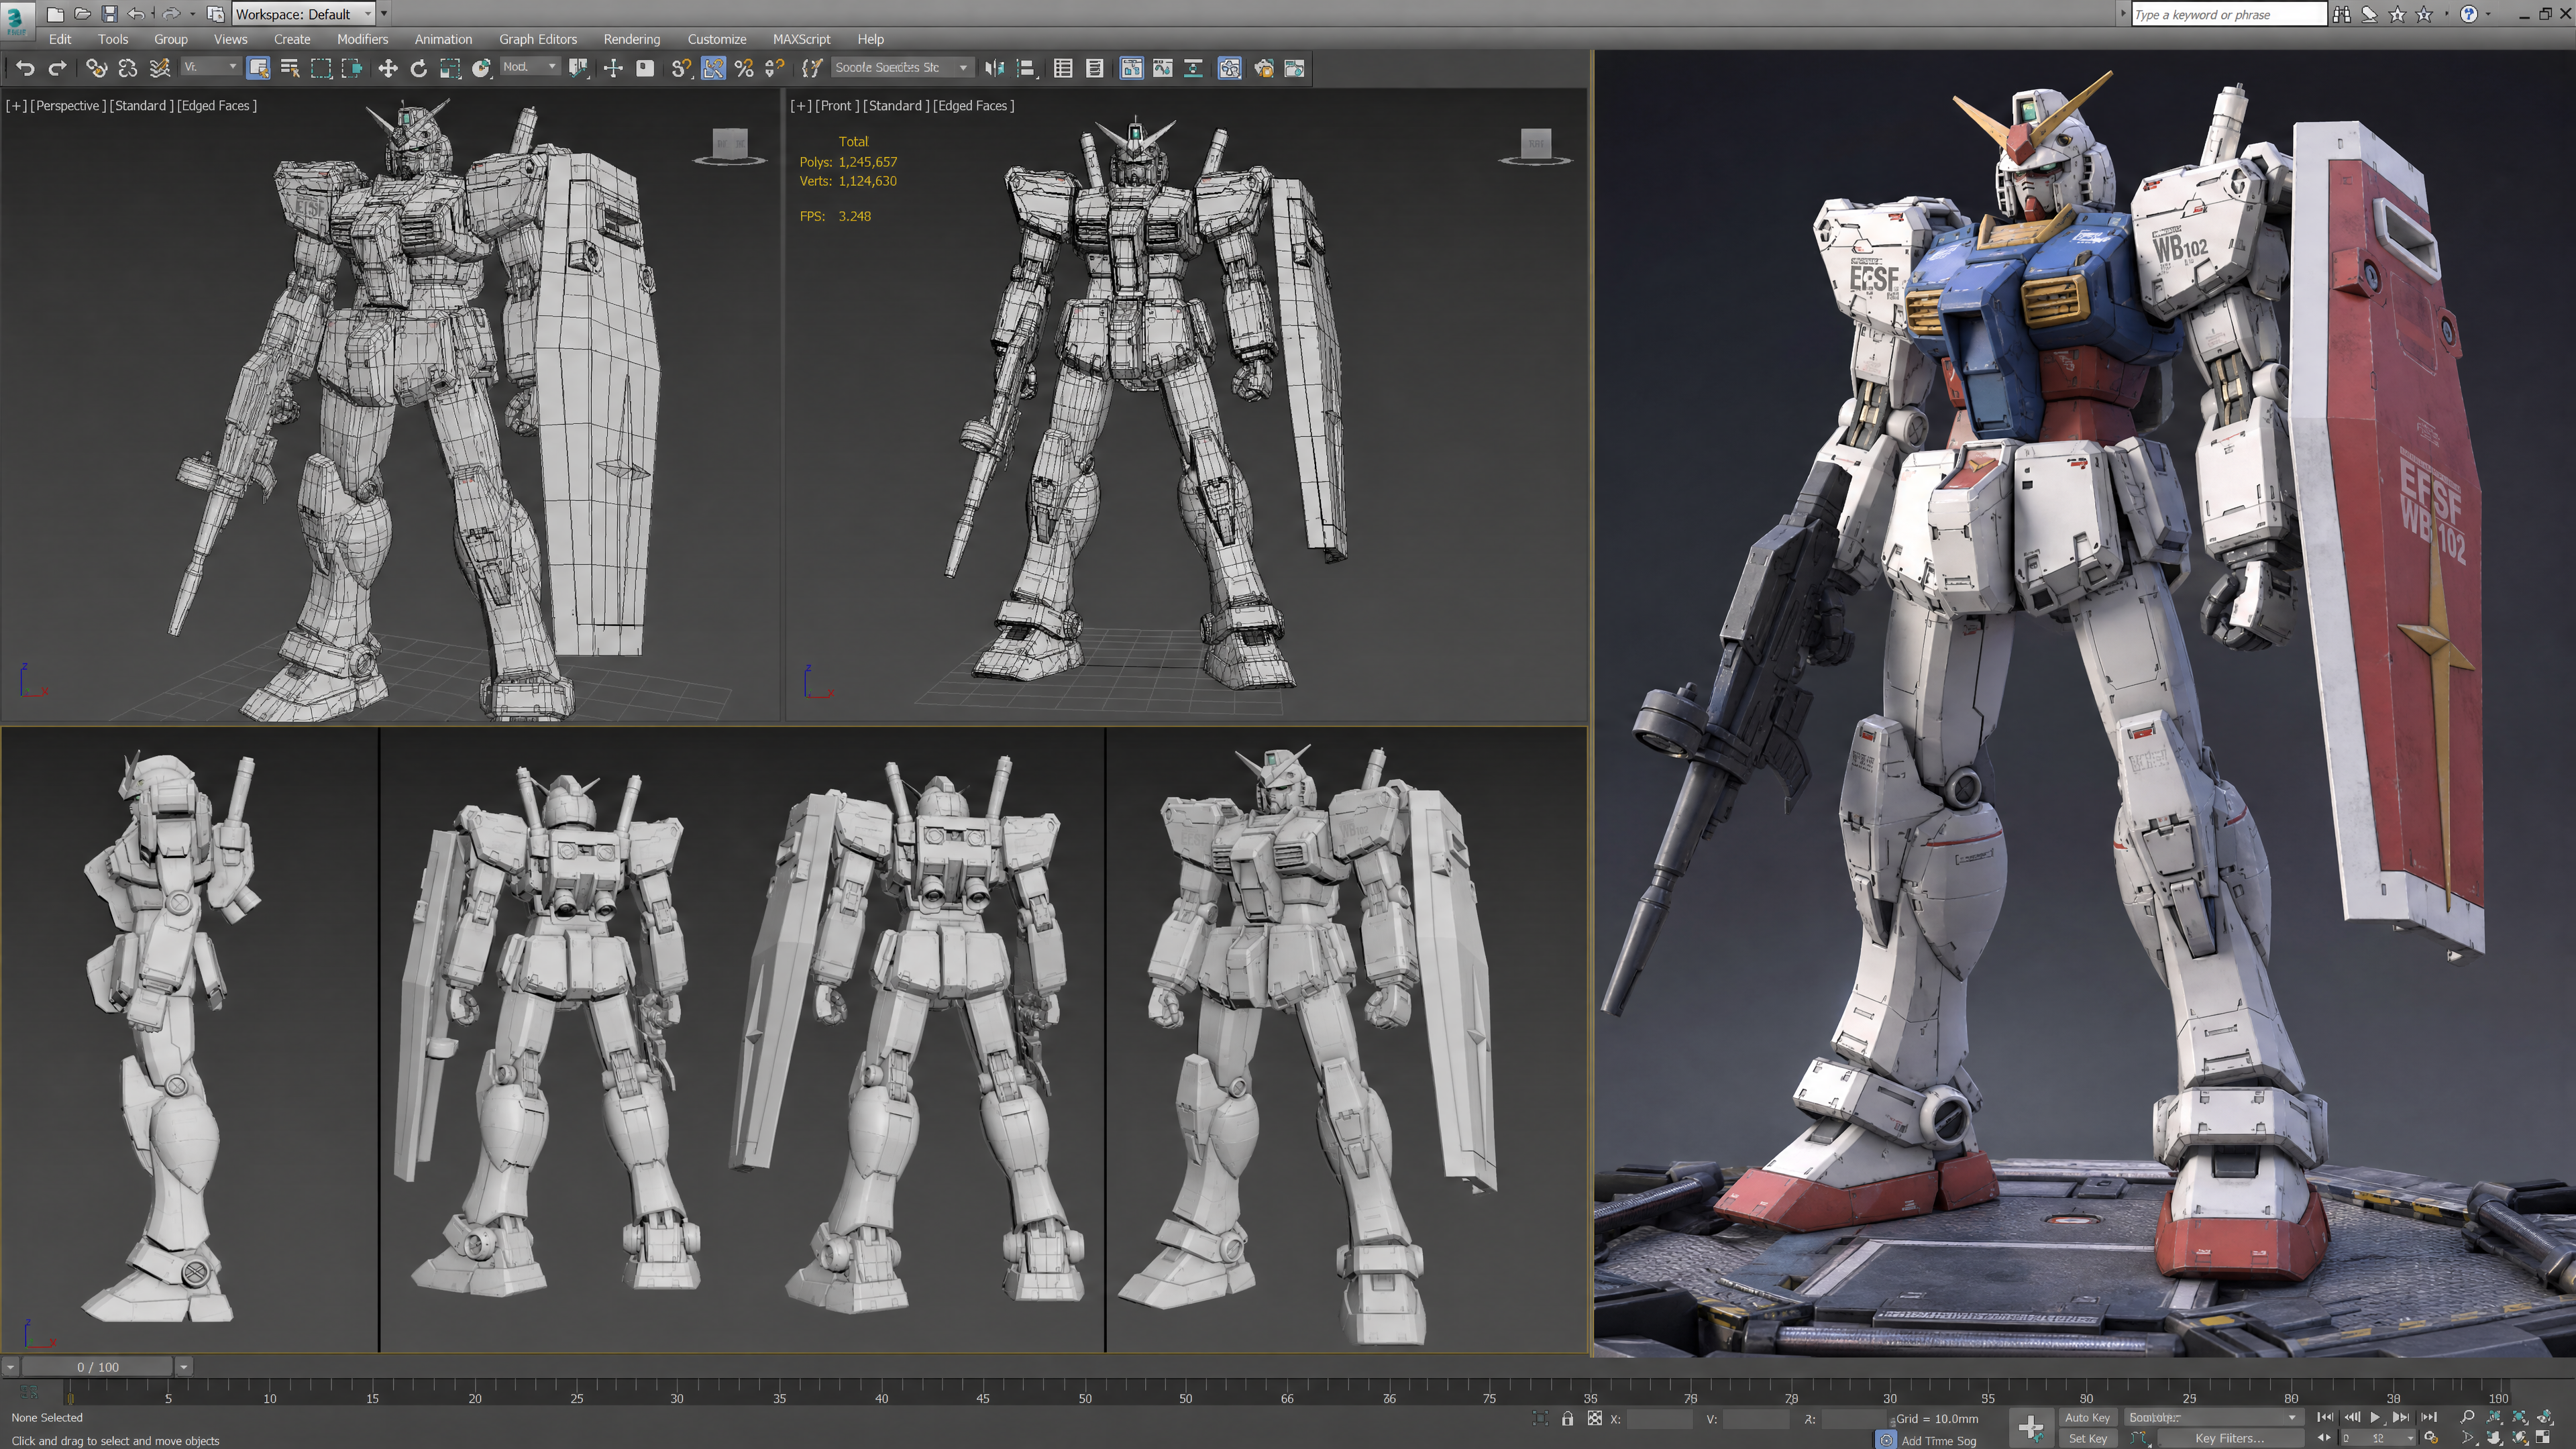
Task: Activate the Select and Scale tool
Action: click(x=450, y=68)
